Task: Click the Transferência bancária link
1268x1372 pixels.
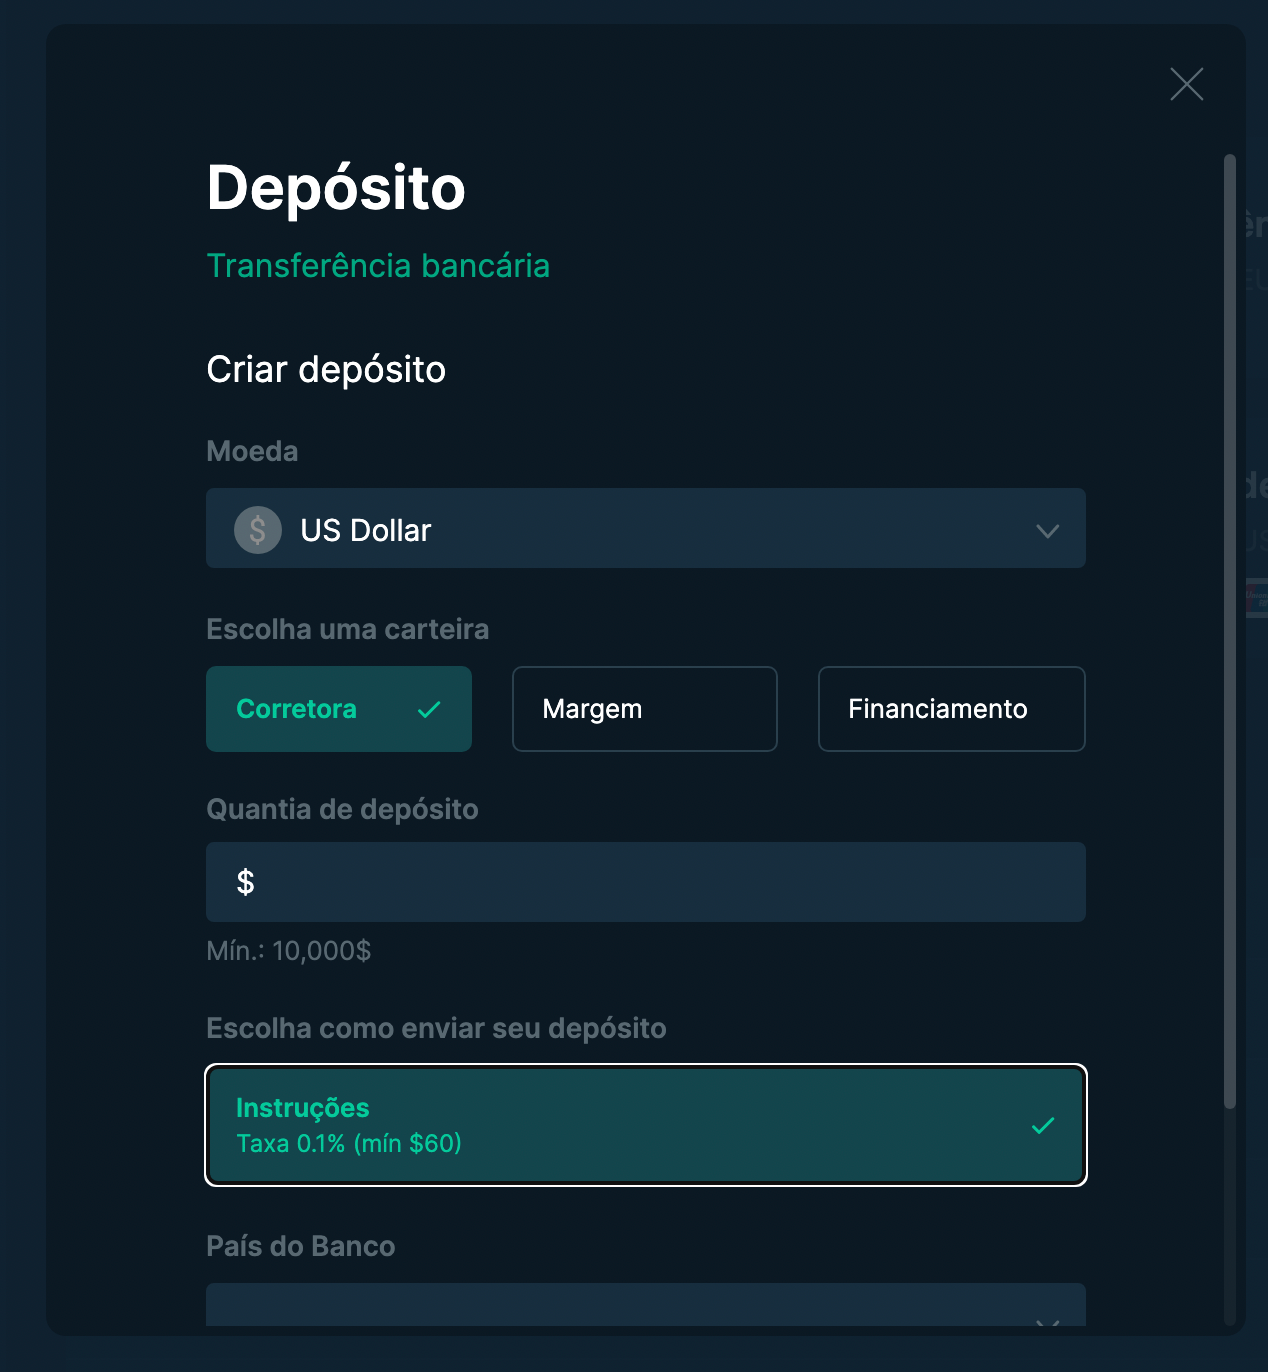Action: coord(378,266)
